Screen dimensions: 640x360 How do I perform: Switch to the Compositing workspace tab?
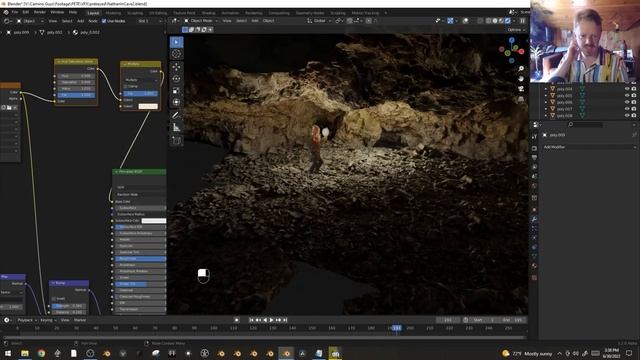279,13
